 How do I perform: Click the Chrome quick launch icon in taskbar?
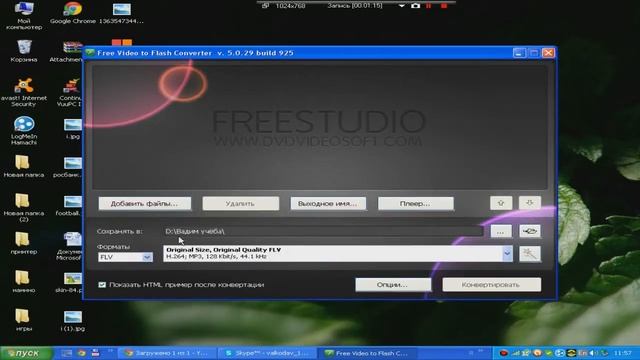pos(81,353)
